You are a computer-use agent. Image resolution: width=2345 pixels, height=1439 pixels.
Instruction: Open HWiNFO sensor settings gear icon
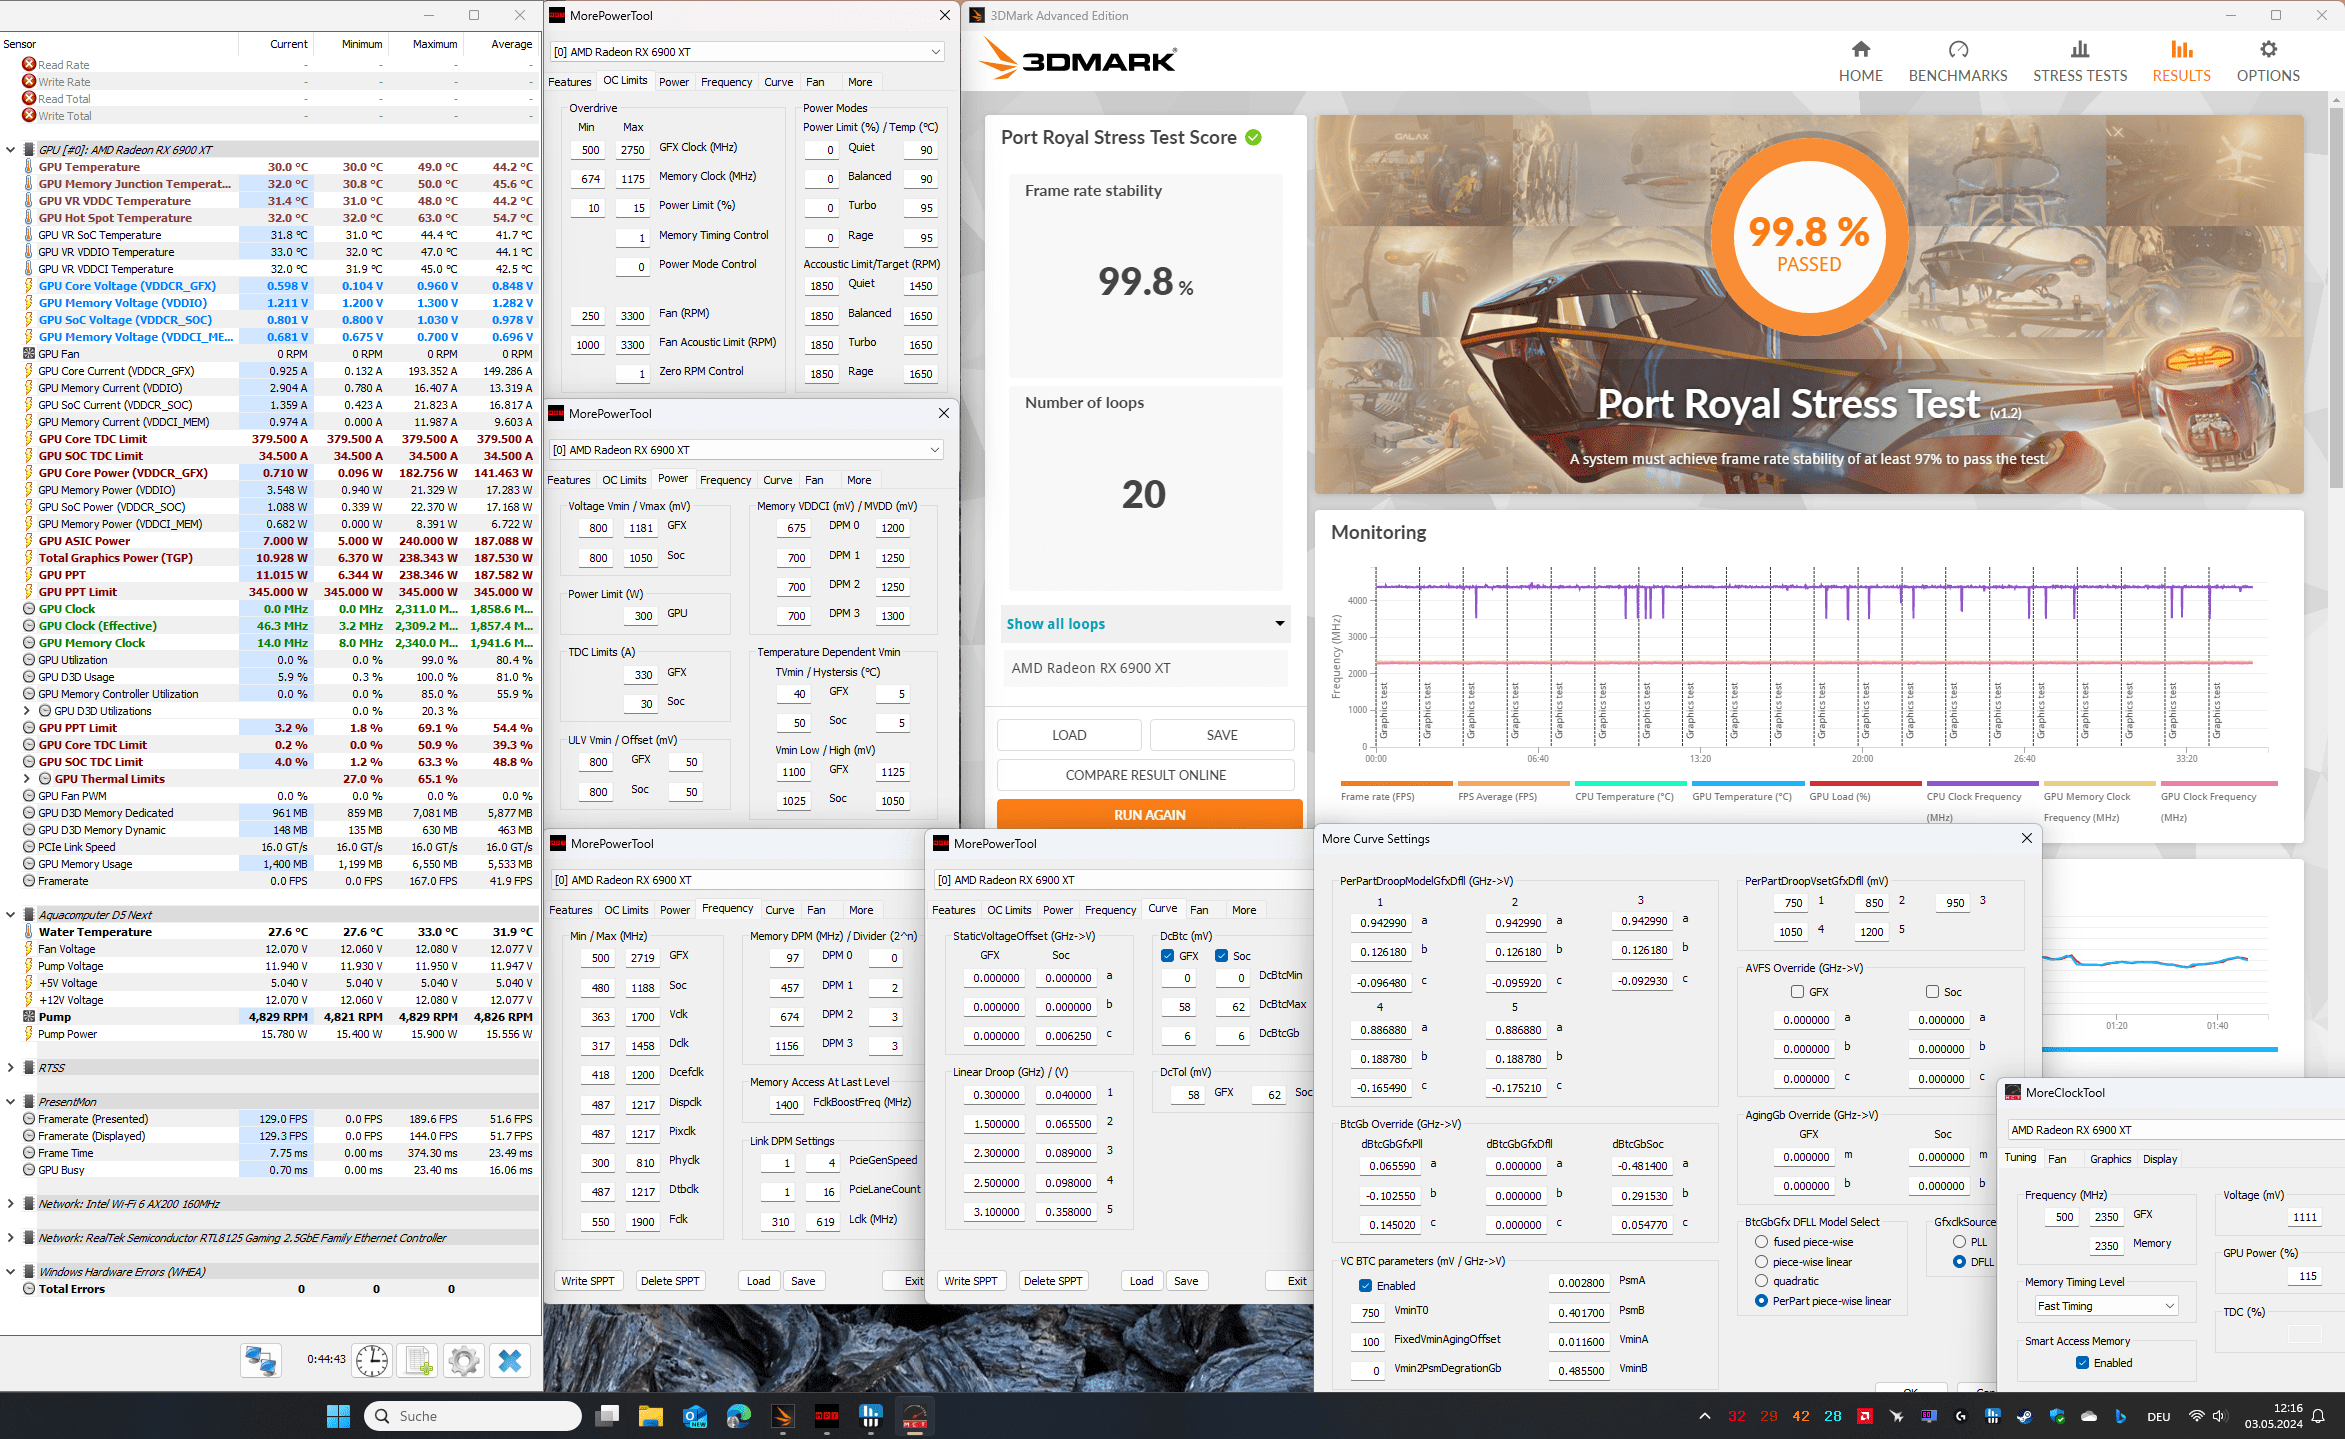464,1361
